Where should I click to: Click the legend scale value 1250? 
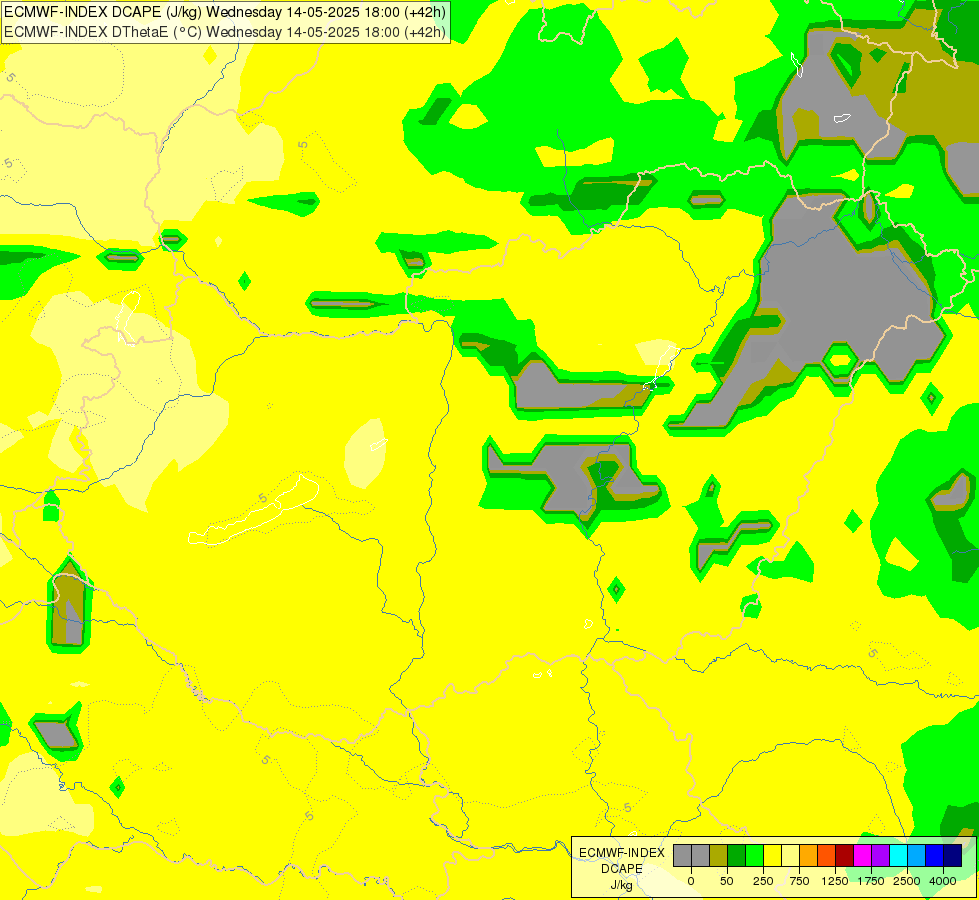pos(835,881)
